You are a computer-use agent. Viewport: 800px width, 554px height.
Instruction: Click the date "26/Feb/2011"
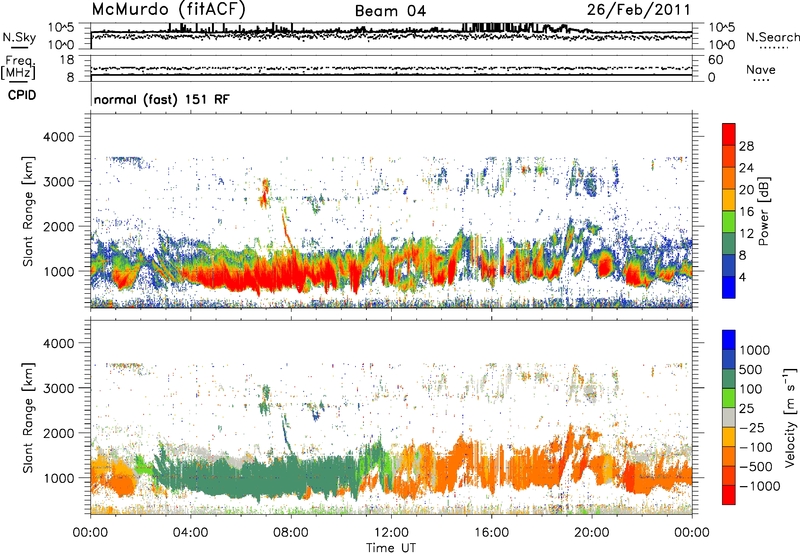pyautogui.click(x=638, y=10)
